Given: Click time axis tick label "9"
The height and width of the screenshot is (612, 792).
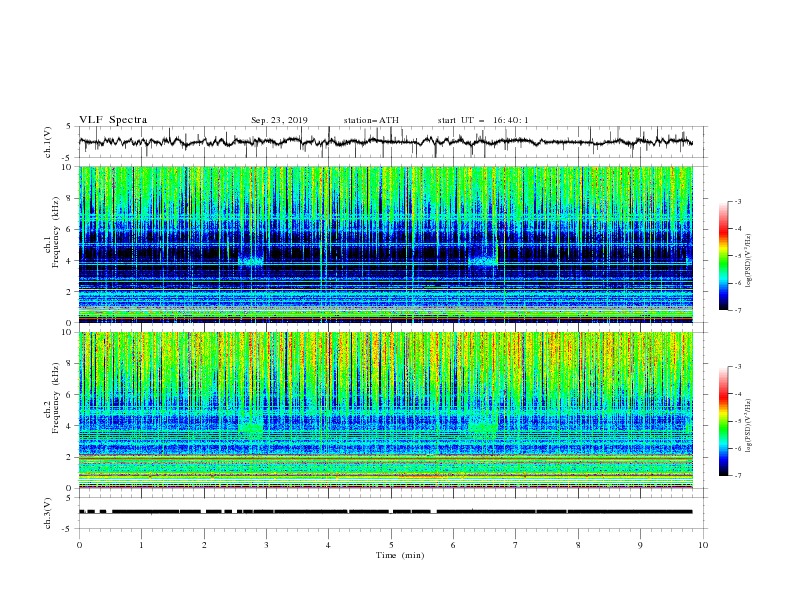Looking at the screenshot, I should click(x=640, y=545).
